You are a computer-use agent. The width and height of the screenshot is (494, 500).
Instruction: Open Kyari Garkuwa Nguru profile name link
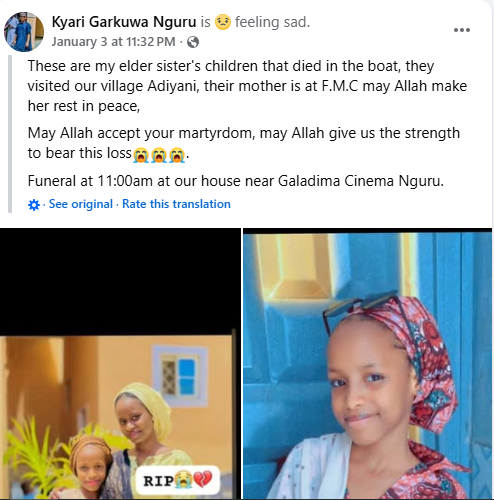tap(124, 22)
